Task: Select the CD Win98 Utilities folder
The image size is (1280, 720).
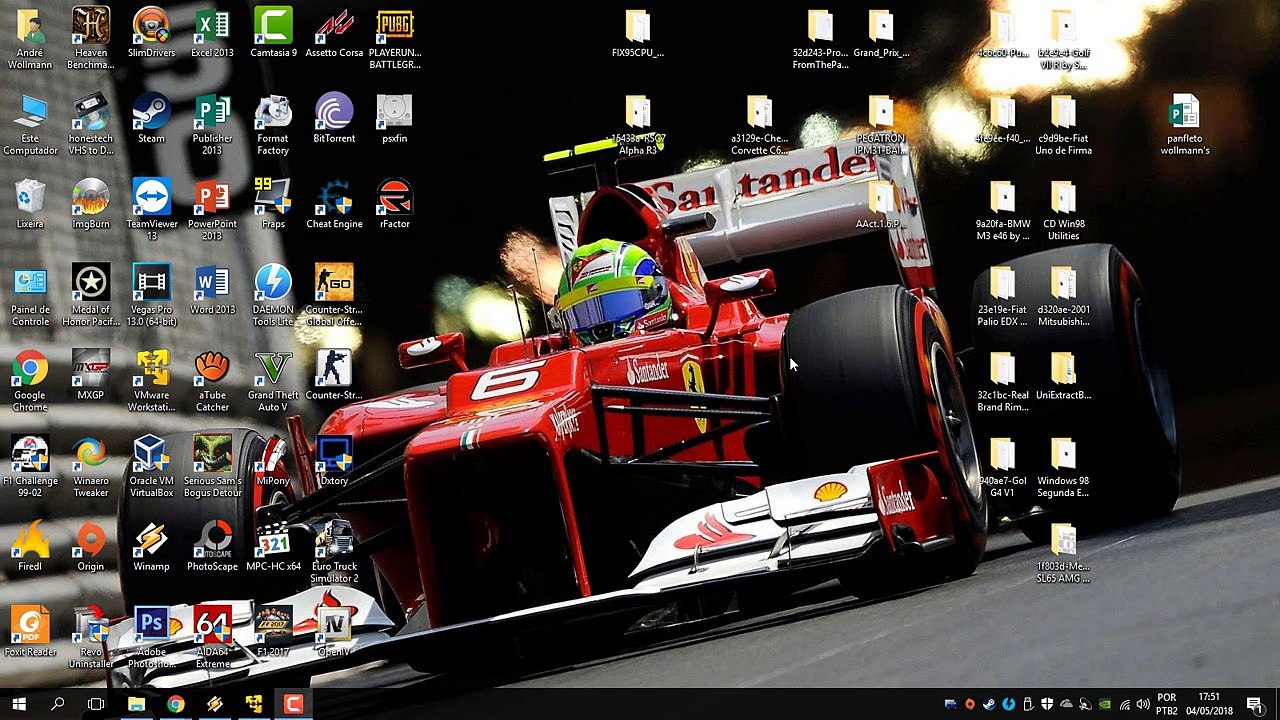Action: coord(1063,209)
